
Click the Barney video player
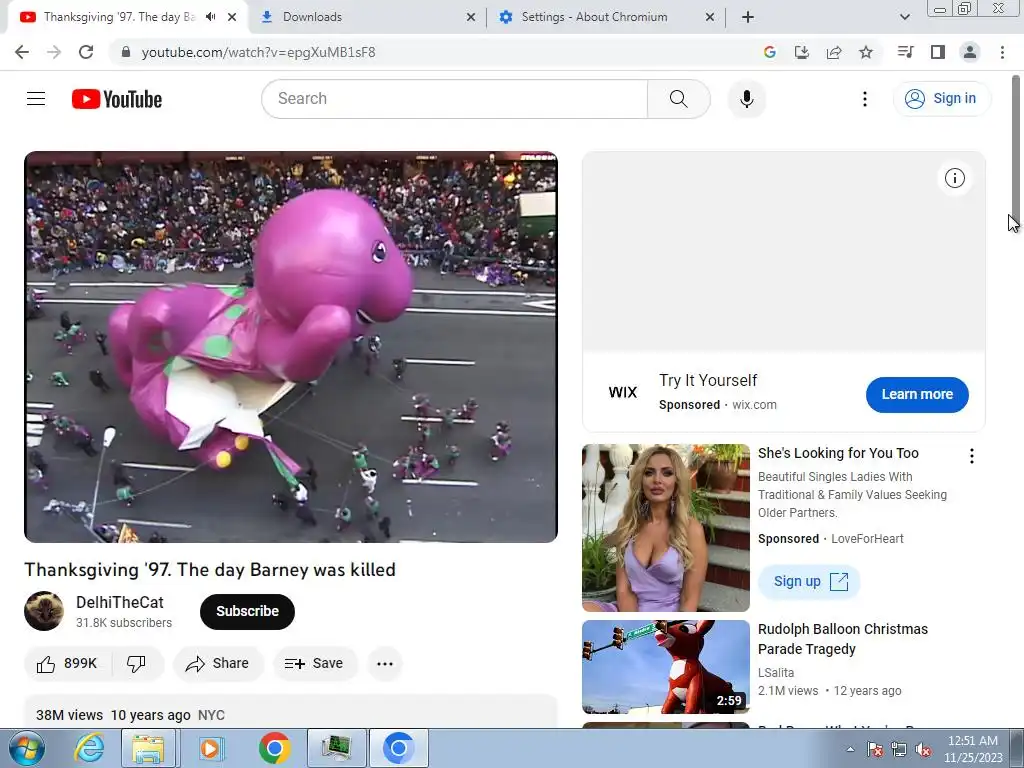[291, 347]
